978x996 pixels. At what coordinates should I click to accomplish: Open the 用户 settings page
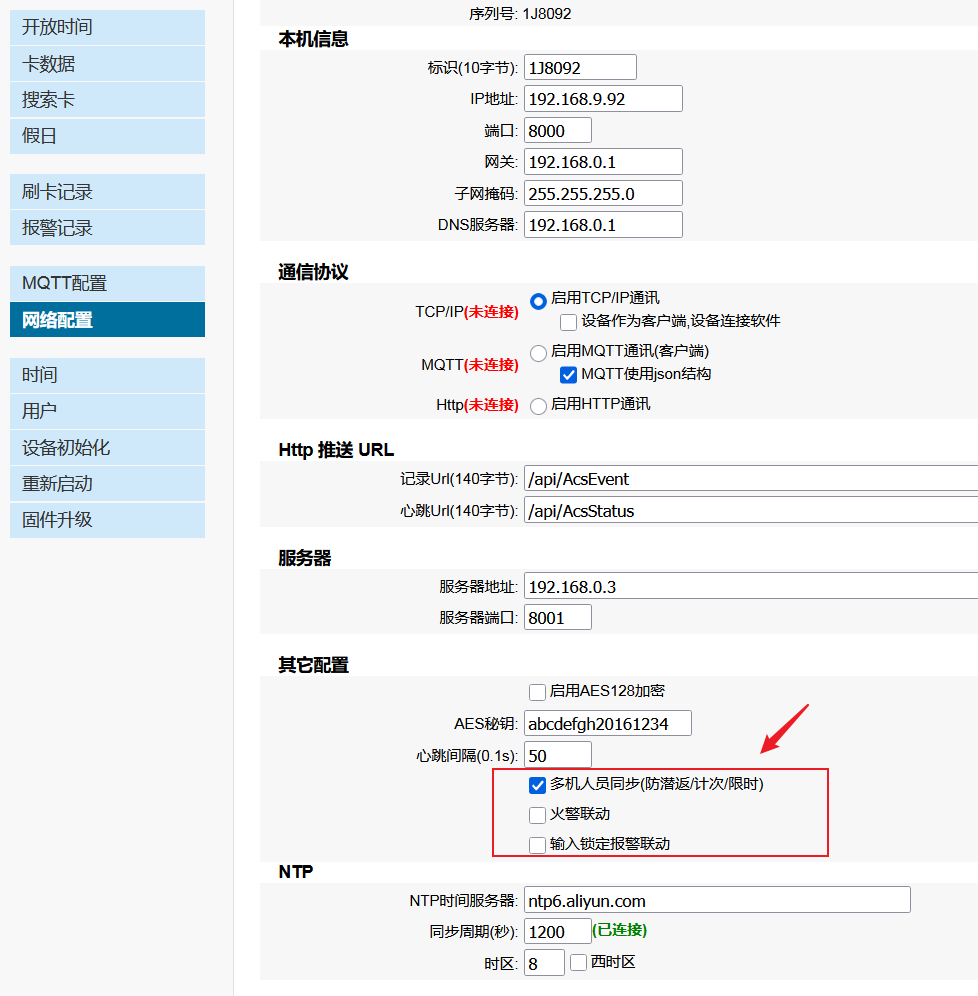pos(107,412)
